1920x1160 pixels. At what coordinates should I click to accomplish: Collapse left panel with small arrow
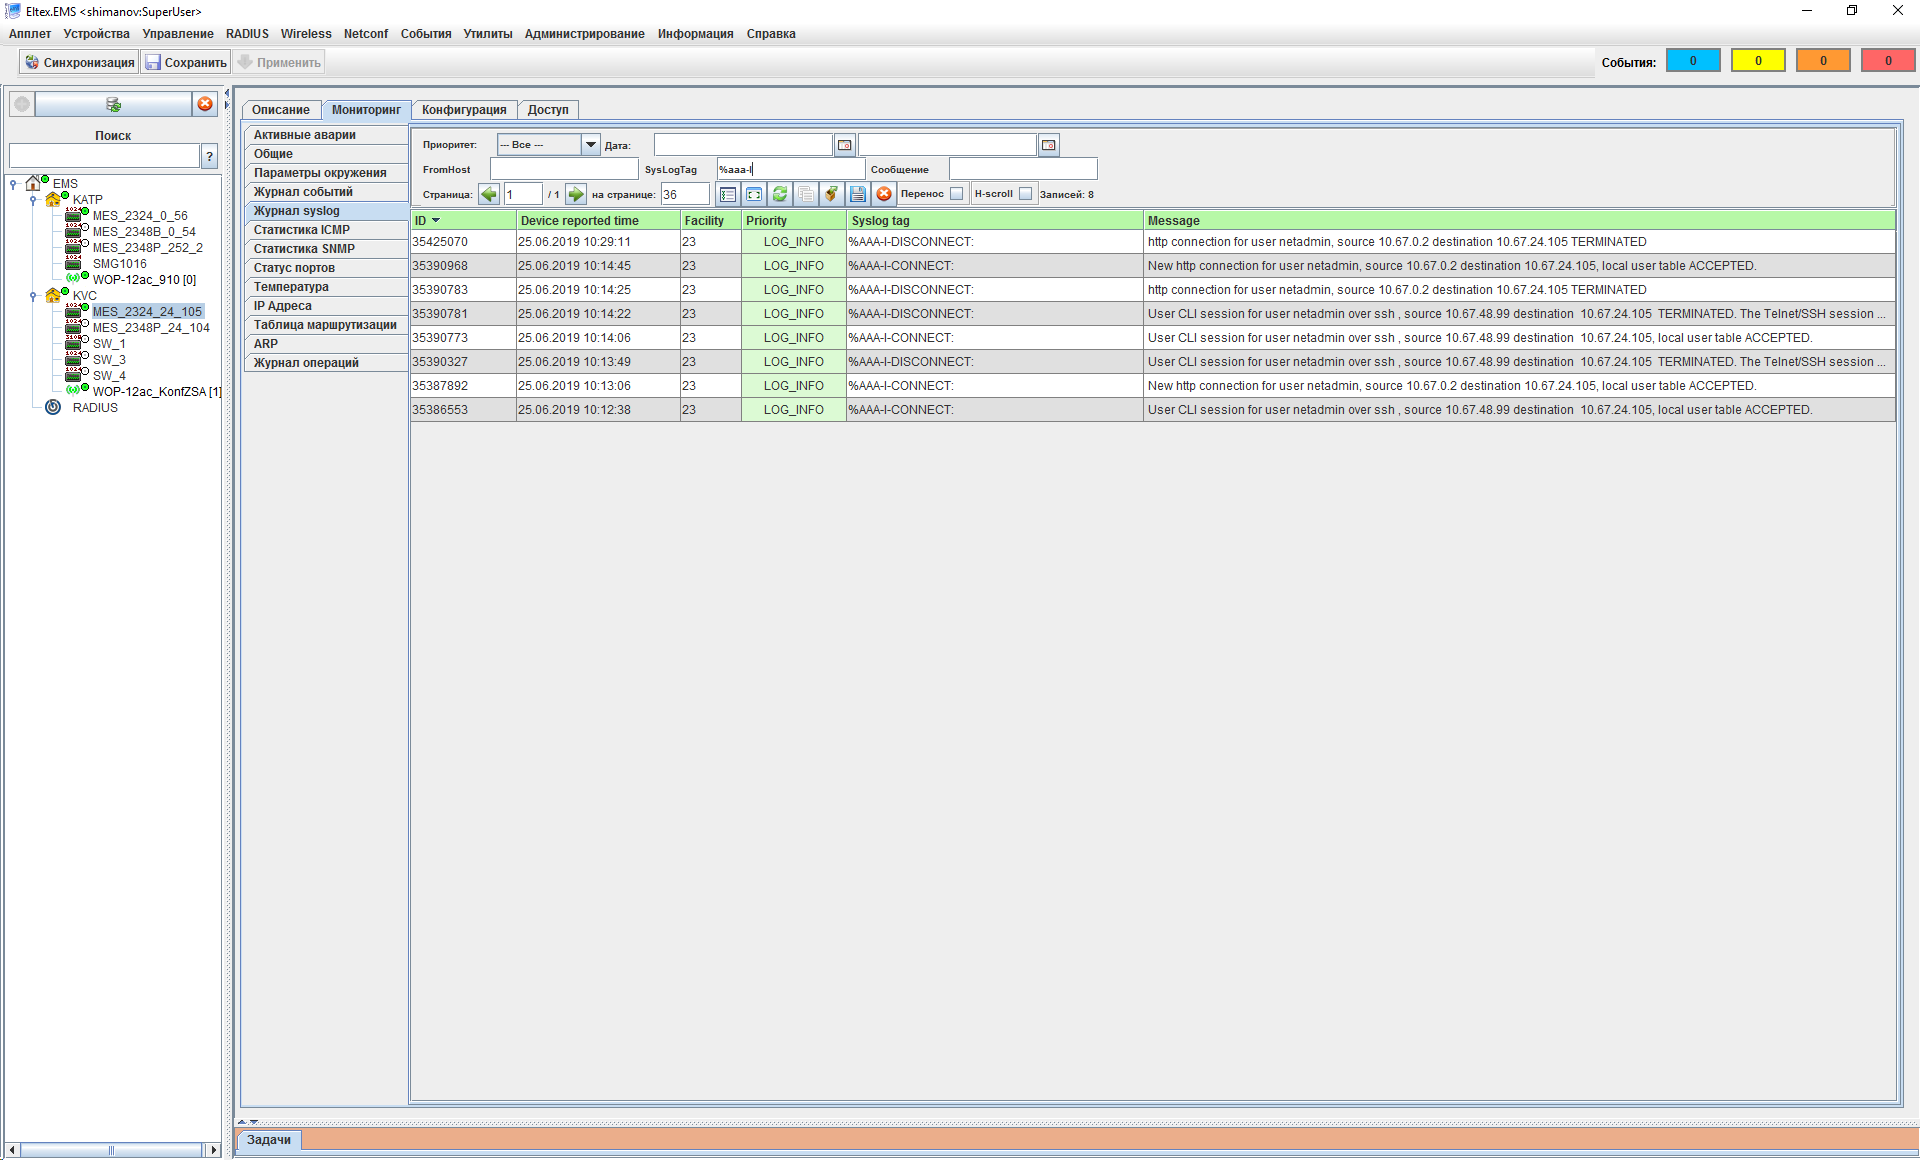click(227, 93)
